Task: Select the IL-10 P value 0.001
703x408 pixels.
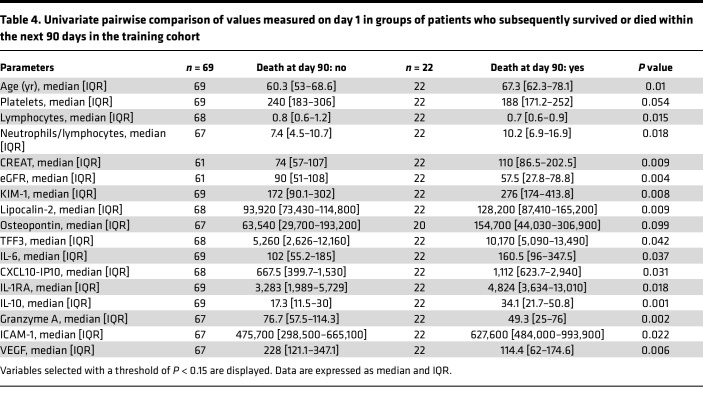Action: coord(655,304)
